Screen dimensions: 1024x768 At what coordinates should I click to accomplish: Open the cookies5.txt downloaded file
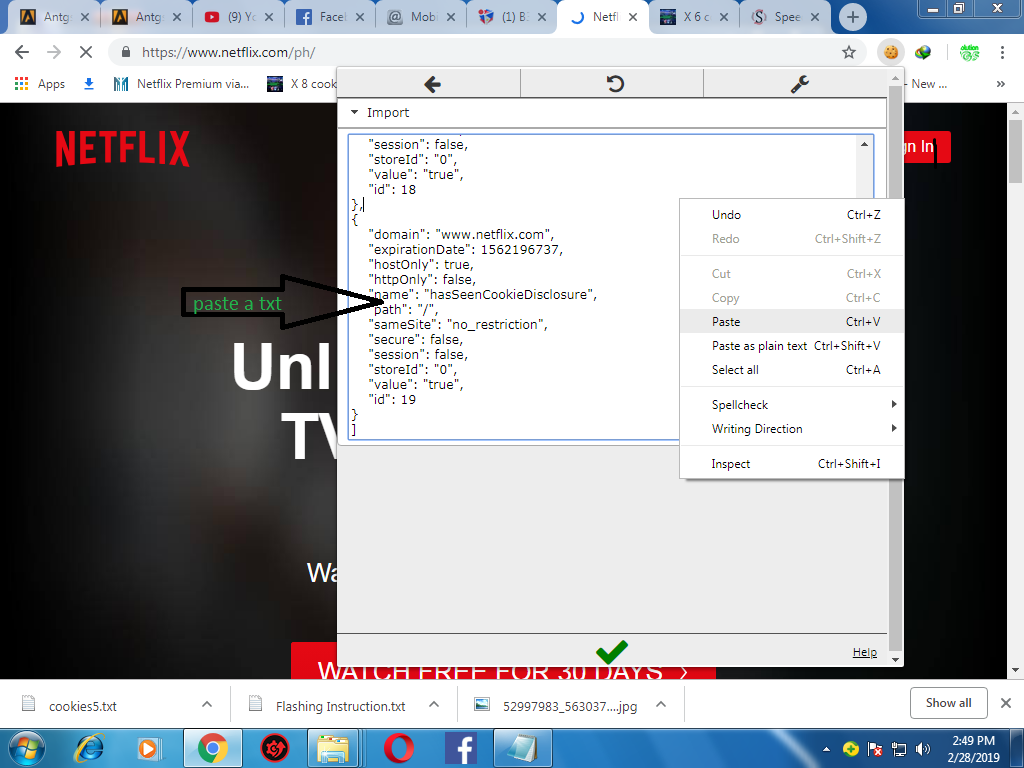(82, 705)
